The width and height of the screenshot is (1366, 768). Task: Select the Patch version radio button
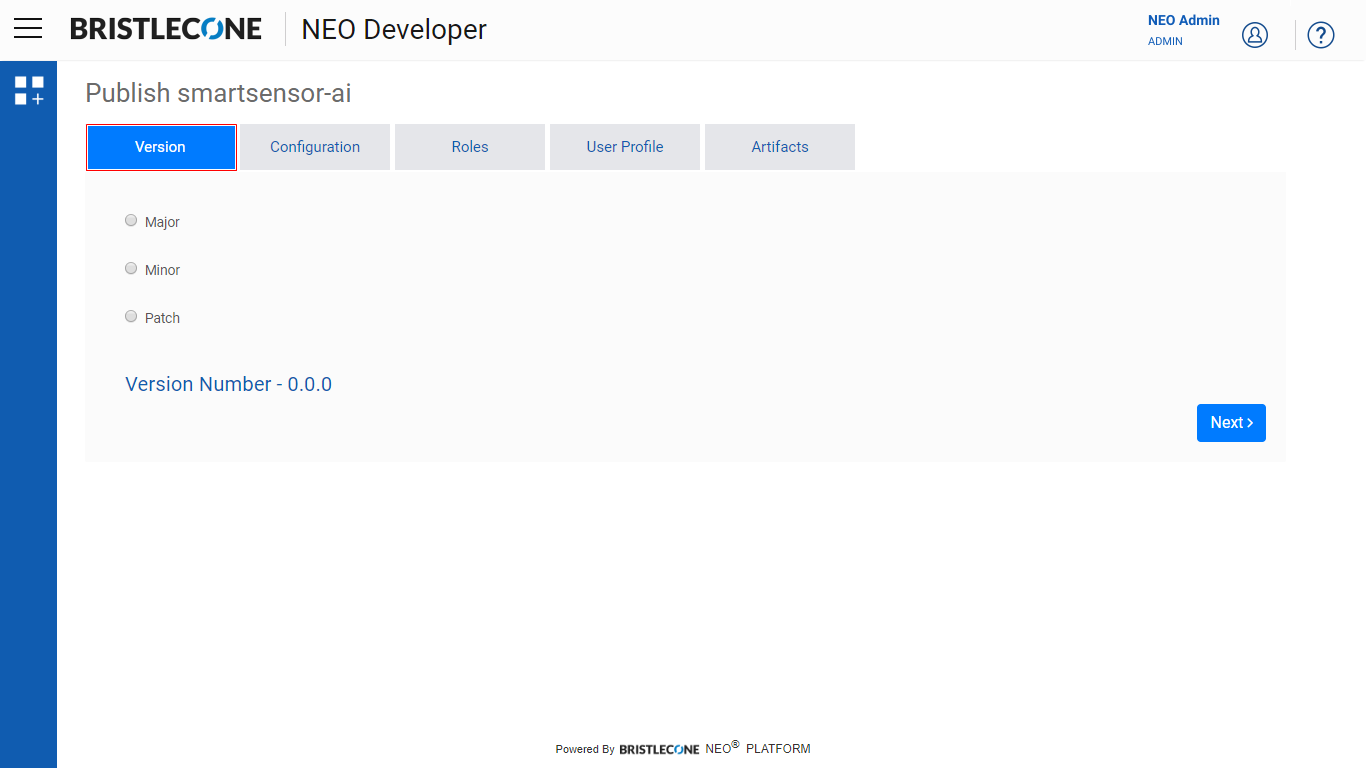tap(131, 316)
